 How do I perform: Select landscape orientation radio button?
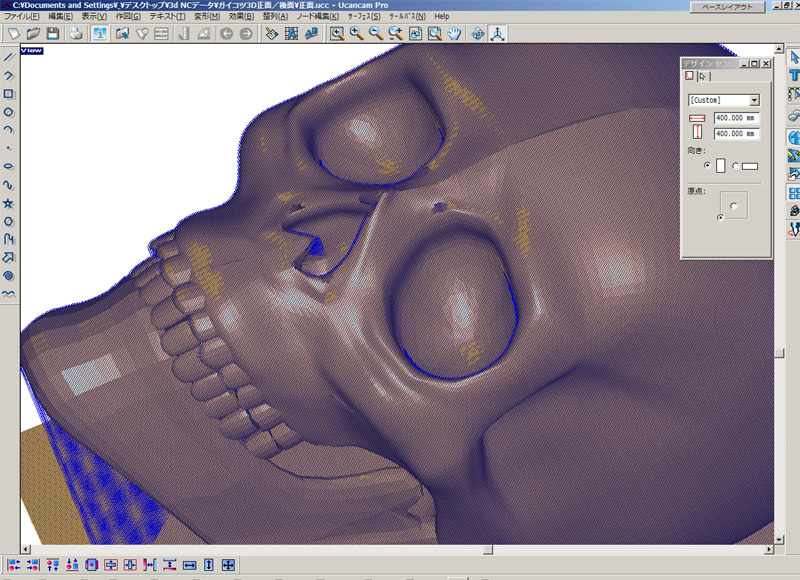click(x=737, y=165)
